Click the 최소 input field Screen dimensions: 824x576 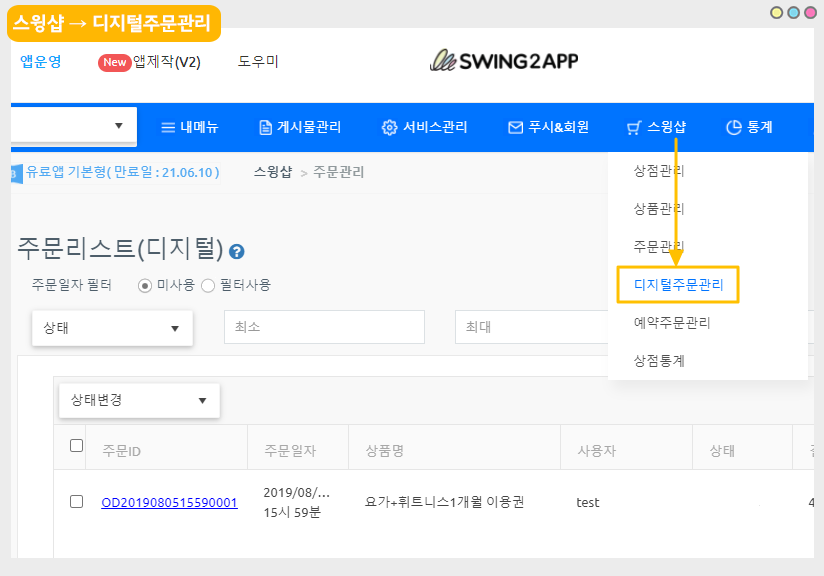(x=325, y=327)
